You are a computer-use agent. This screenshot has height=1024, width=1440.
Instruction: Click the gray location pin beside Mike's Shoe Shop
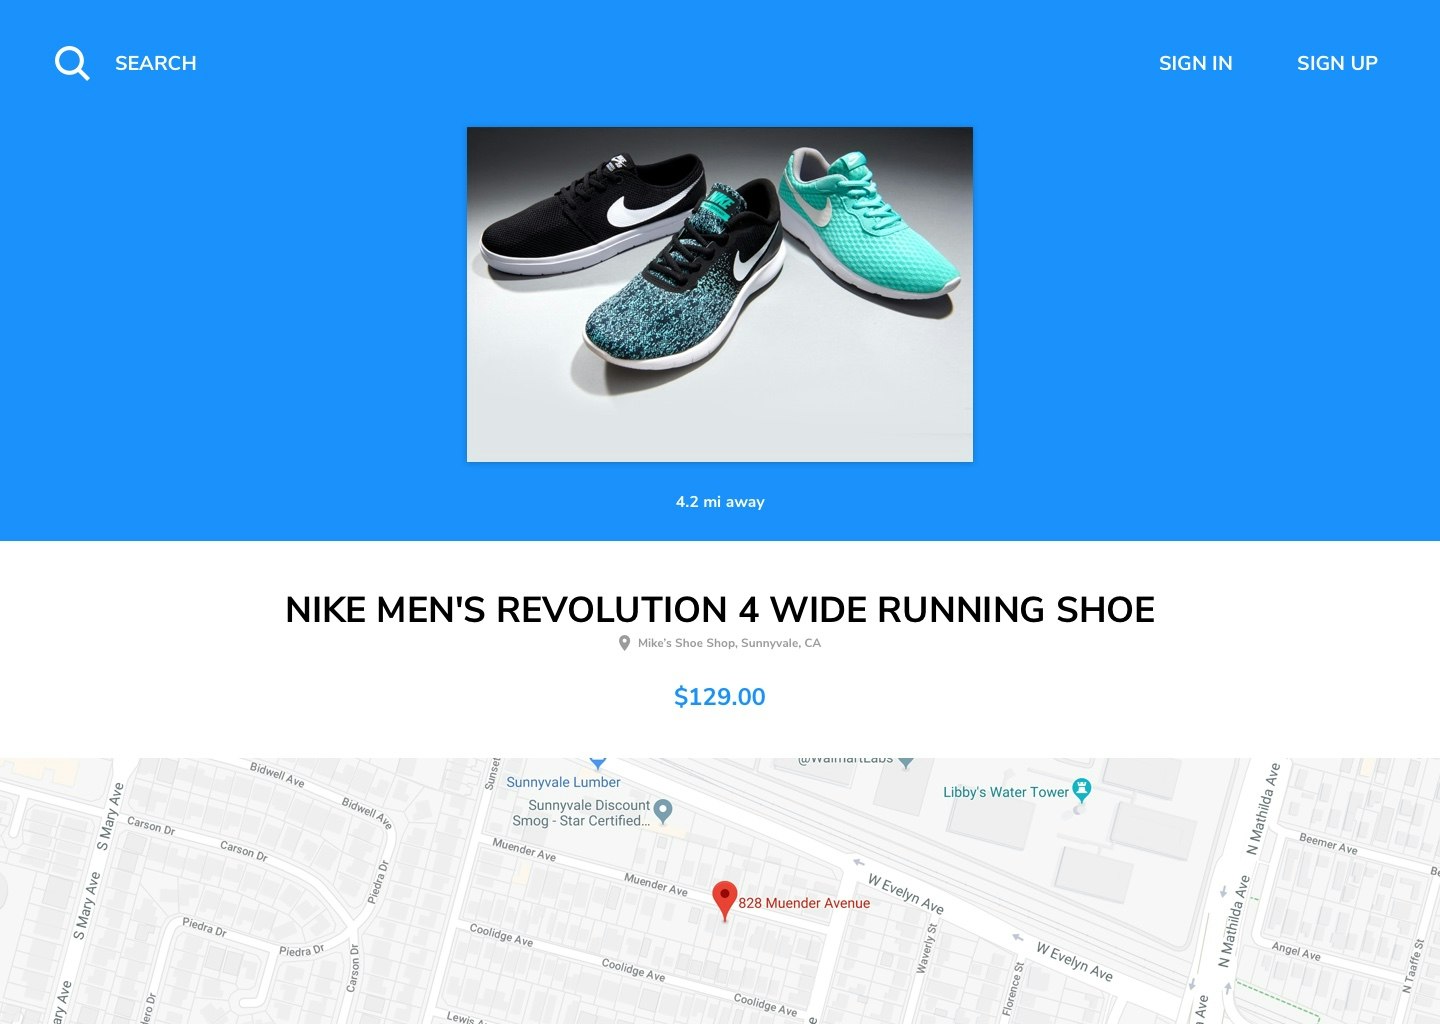pyautogui.click(x=624, y=643)
